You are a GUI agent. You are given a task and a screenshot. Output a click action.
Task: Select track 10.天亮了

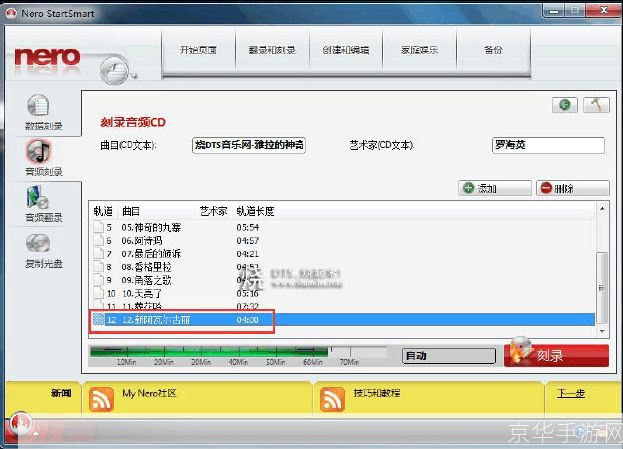[142, 293]
